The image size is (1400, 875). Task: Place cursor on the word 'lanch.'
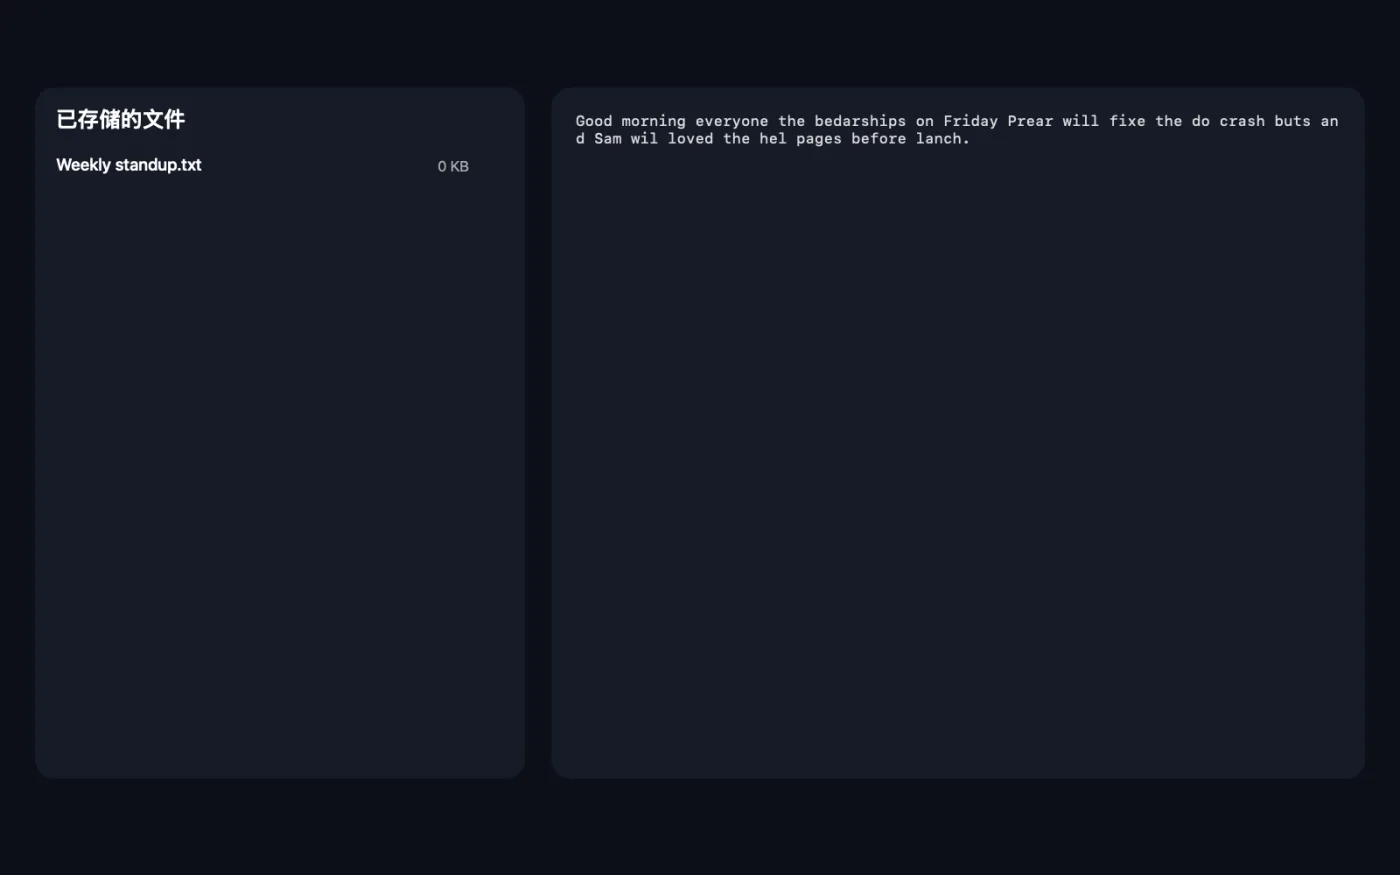(x=943, y=139)
